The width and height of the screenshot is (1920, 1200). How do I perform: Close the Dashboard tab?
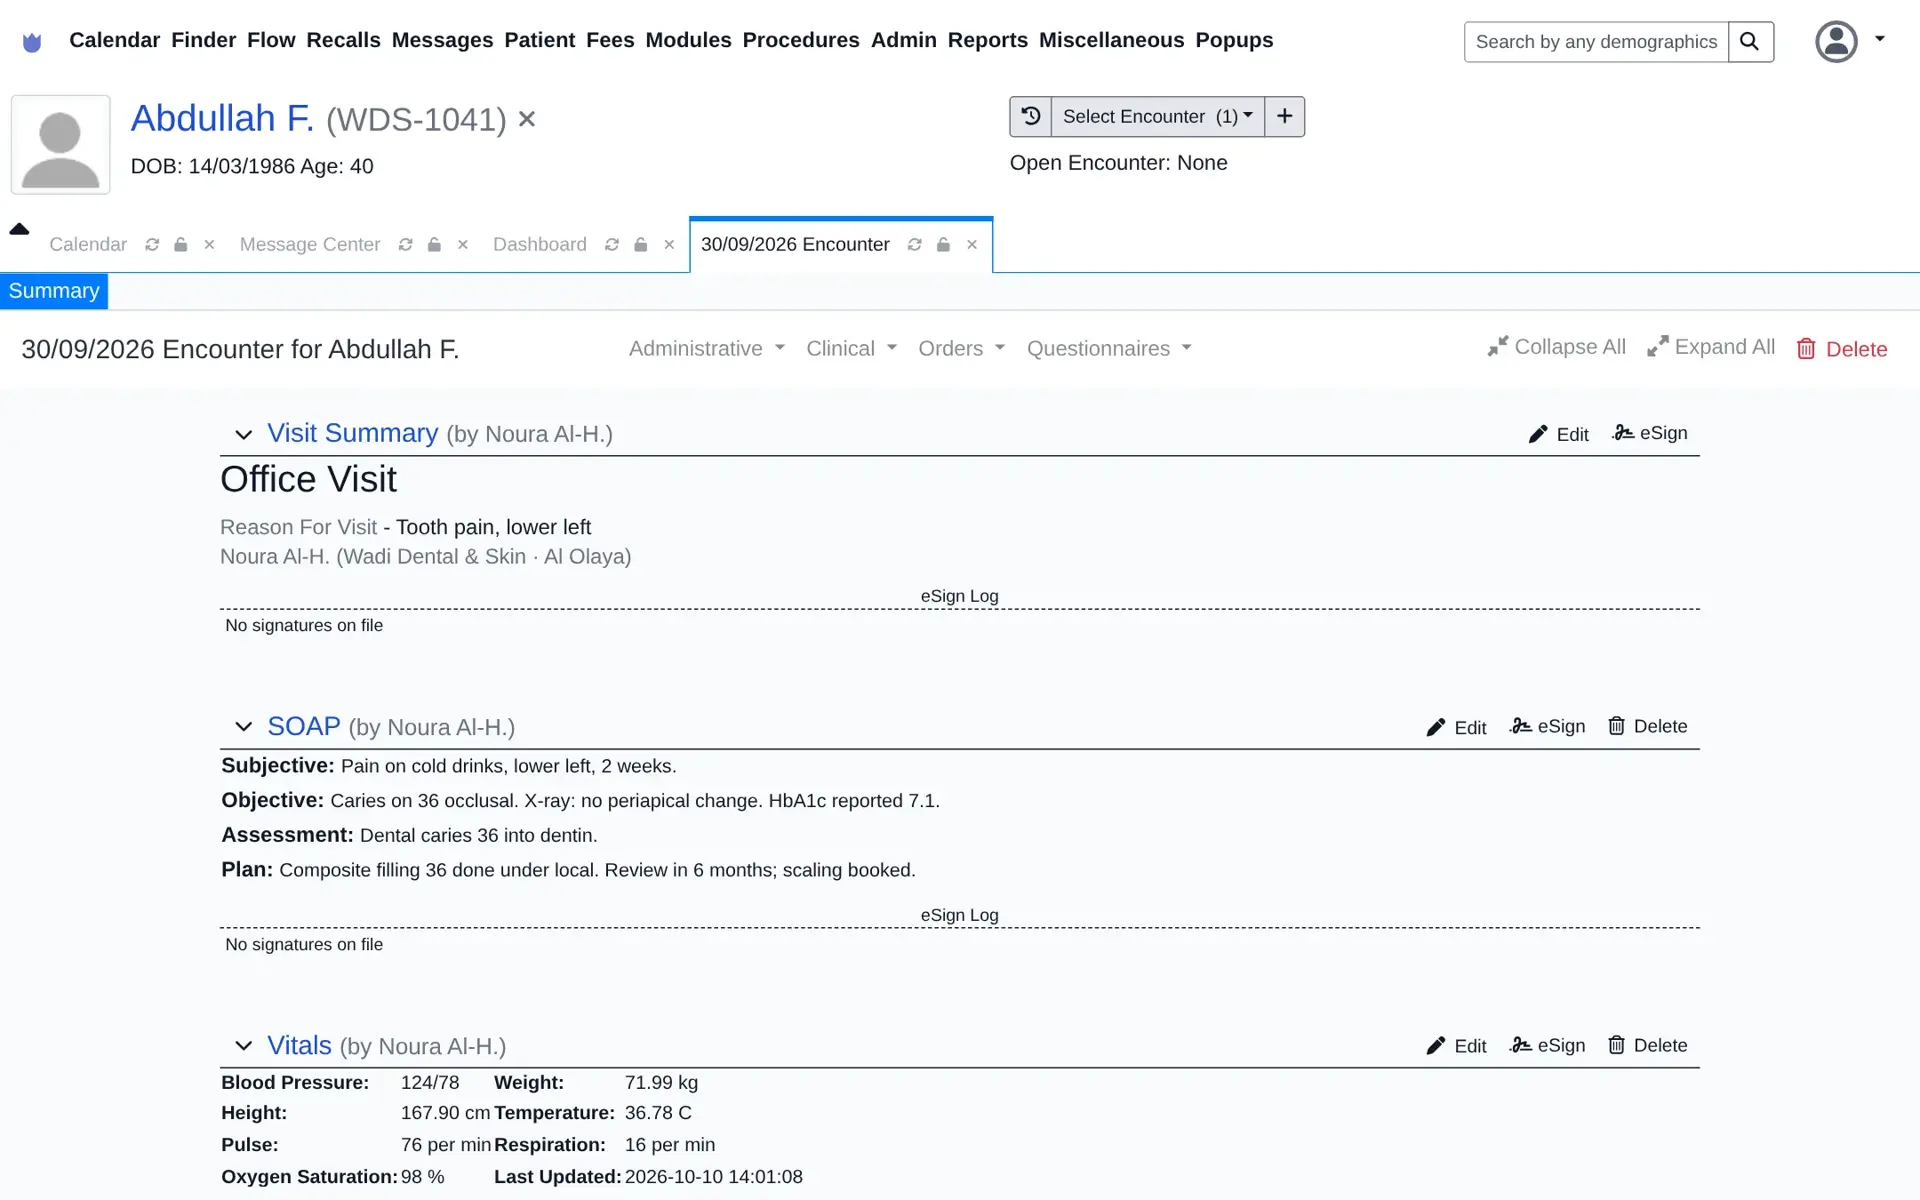(669, 245)
